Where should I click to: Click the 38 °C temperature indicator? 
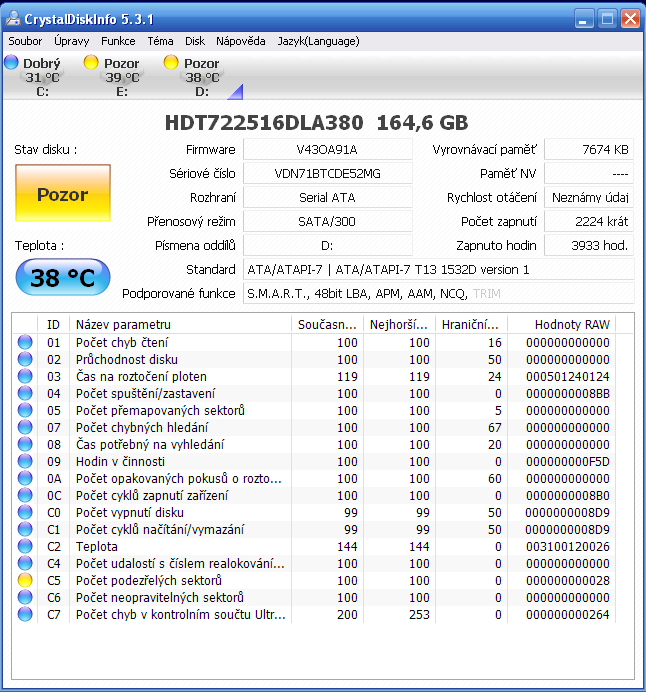click(63, 277)
